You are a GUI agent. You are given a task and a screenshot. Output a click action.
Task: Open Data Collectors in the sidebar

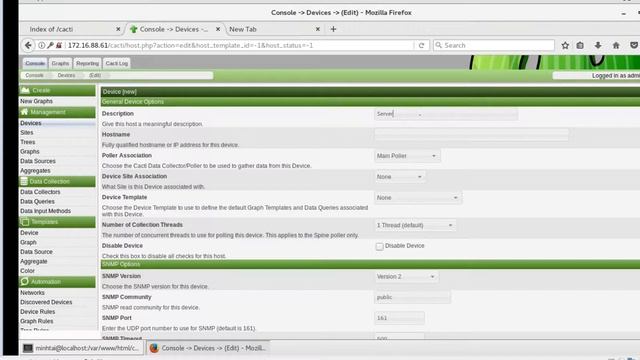(40, 192)
